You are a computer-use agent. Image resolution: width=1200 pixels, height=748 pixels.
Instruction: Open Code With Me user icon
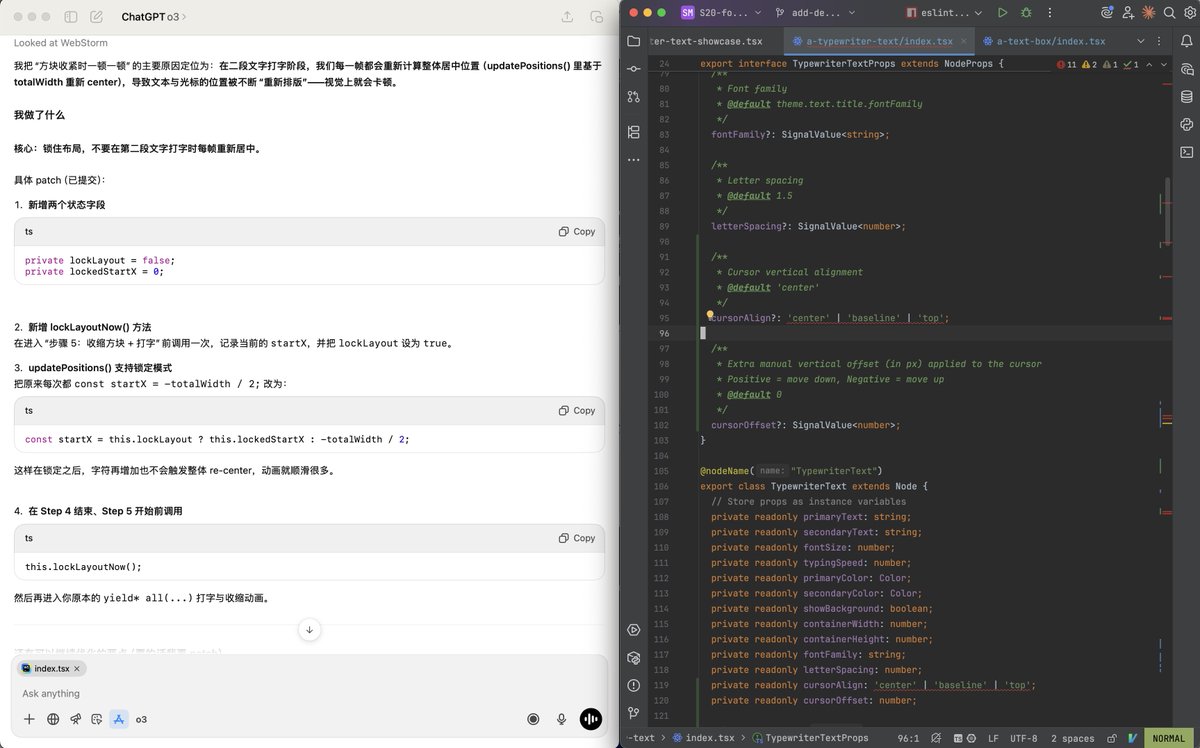tap(1129, 13)
